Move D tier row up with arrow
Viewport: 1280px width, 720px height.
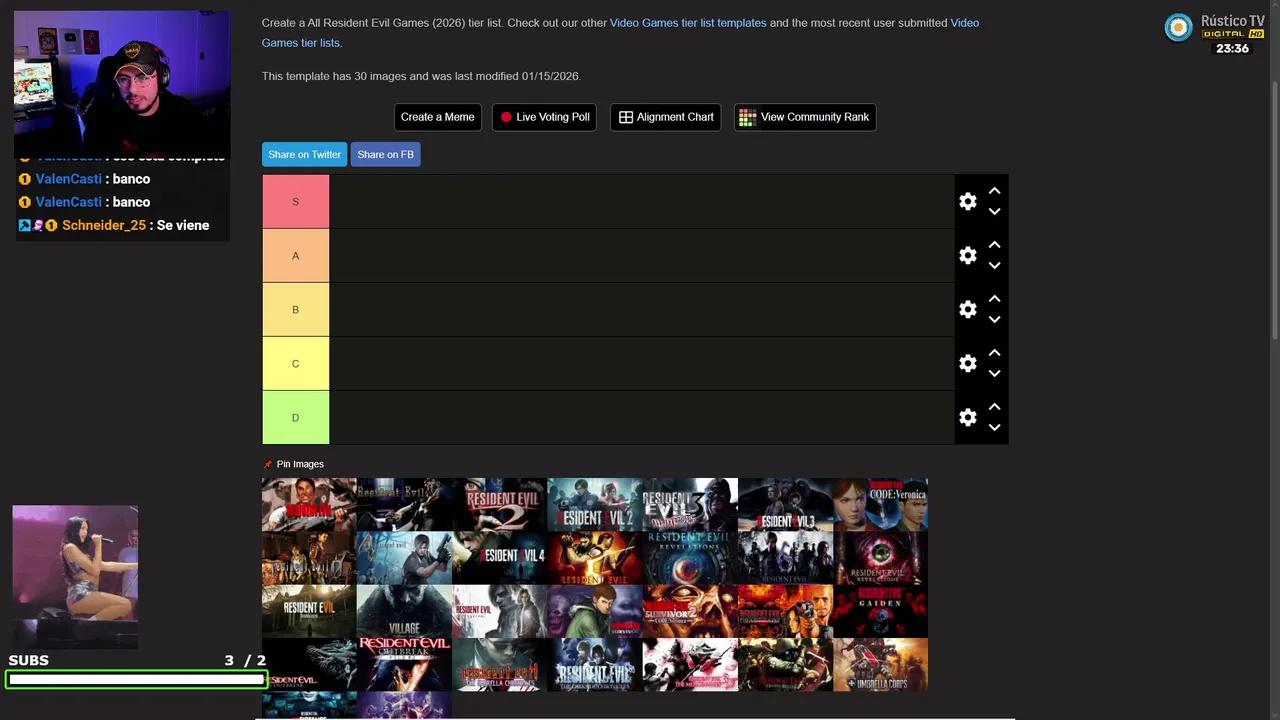point(994,407)
